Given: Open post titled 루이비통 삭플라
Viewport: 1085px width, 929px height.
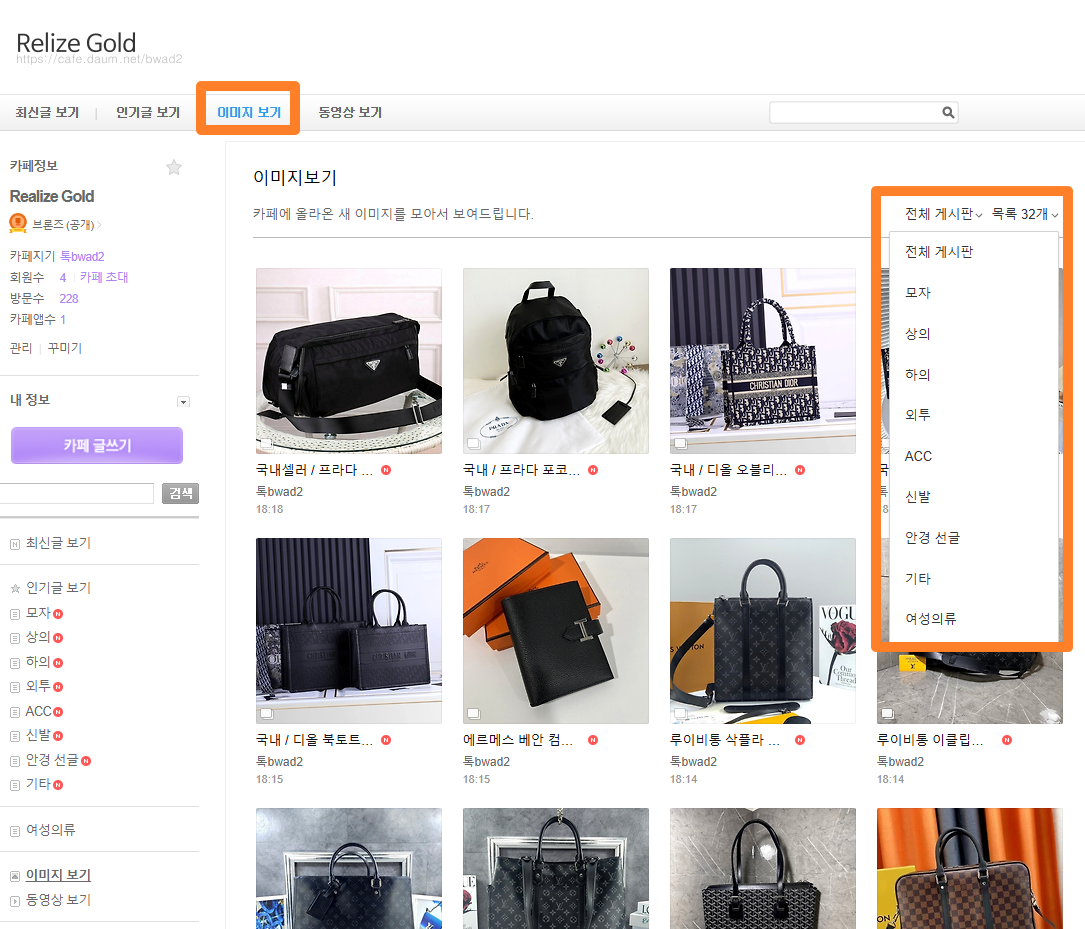Looking at the screenshot, I should click(724, 740).
